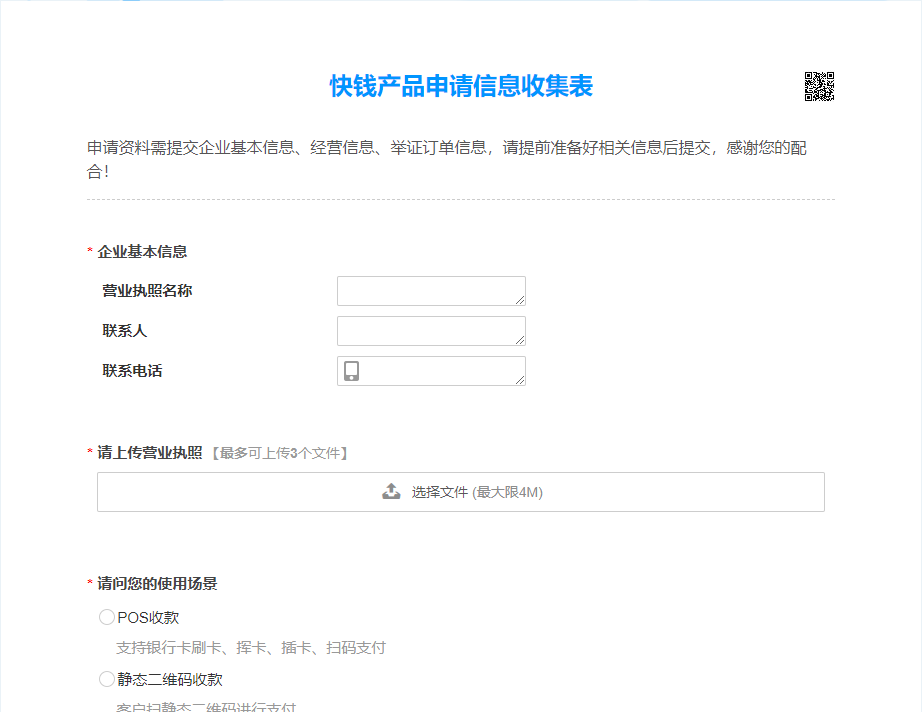Focus the 联系人 input box
Screen dimensions: 922x712
(x=431, y=331)
